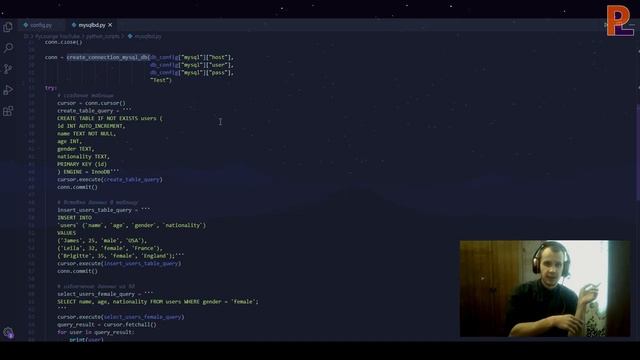Open the Source Control view

(x=8, y=69)
